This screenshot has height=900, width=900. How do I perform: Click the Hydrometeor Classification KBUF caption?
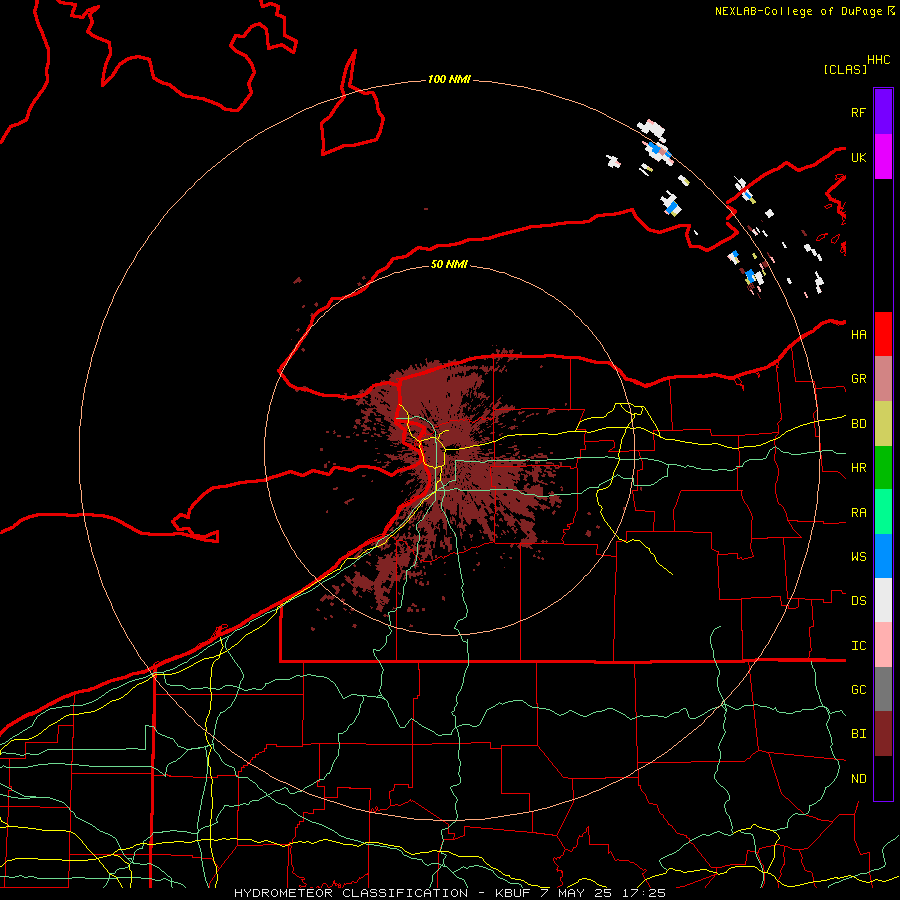pos(450,893)
